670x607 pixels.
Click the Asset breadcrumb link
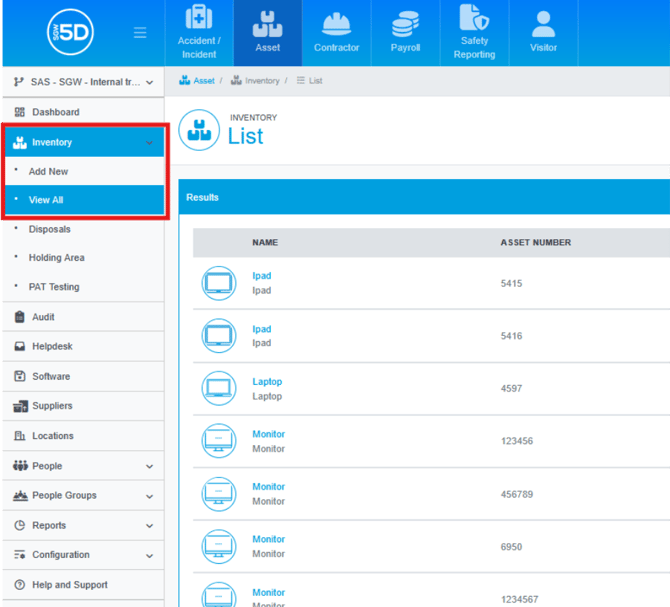tap(203, 80)
